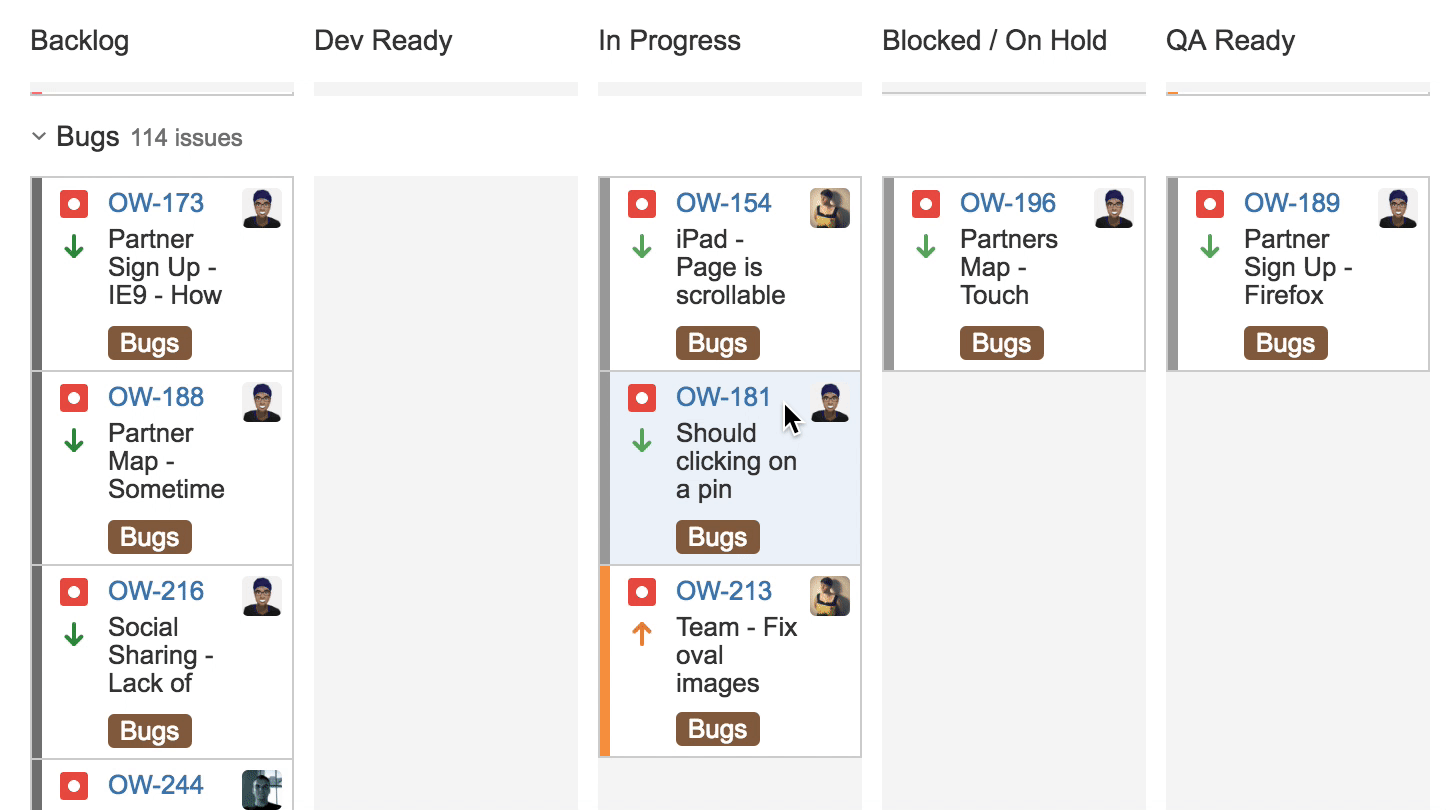Viewport: 1446px width, 810px height.
Task: Click the assignee avatar on OW-244
Action: click(x=262, y=790)
